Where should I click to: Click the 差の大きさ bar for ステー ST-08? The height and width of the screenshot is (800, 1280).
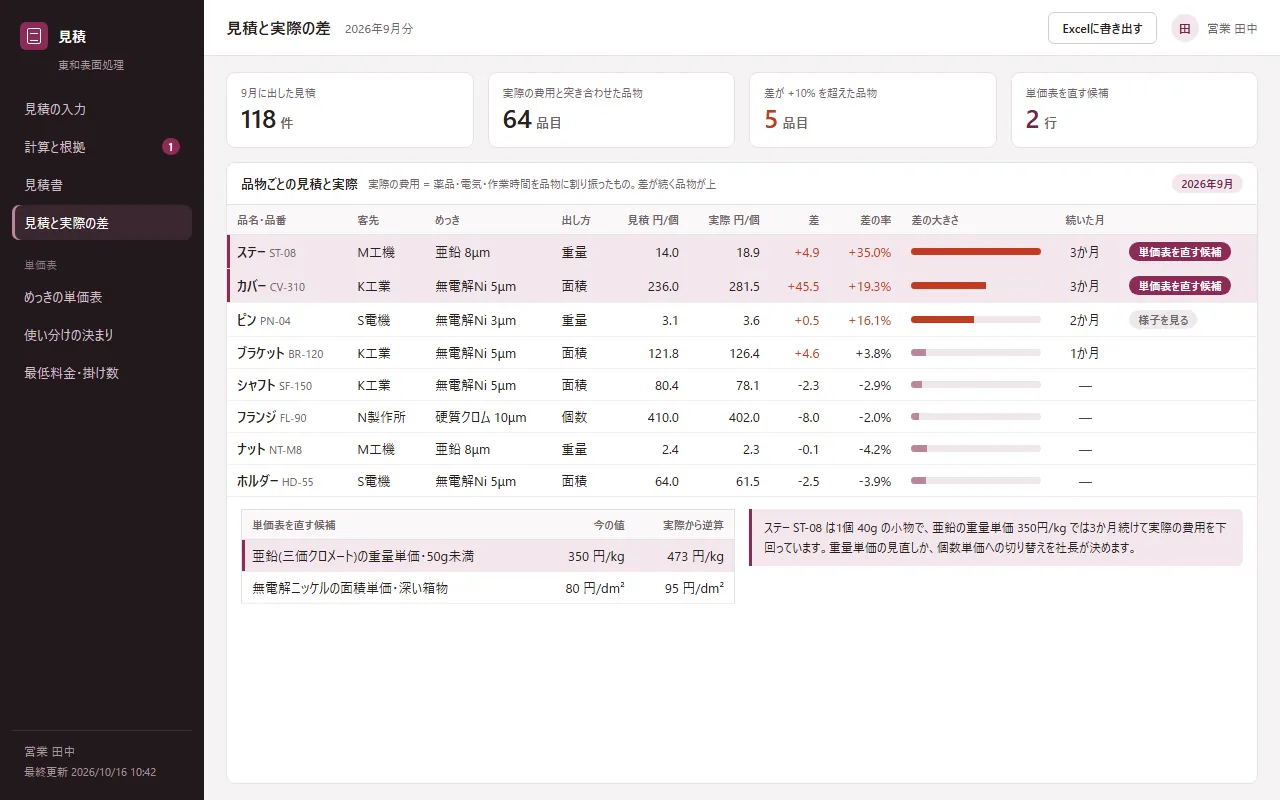pos(976,252)
